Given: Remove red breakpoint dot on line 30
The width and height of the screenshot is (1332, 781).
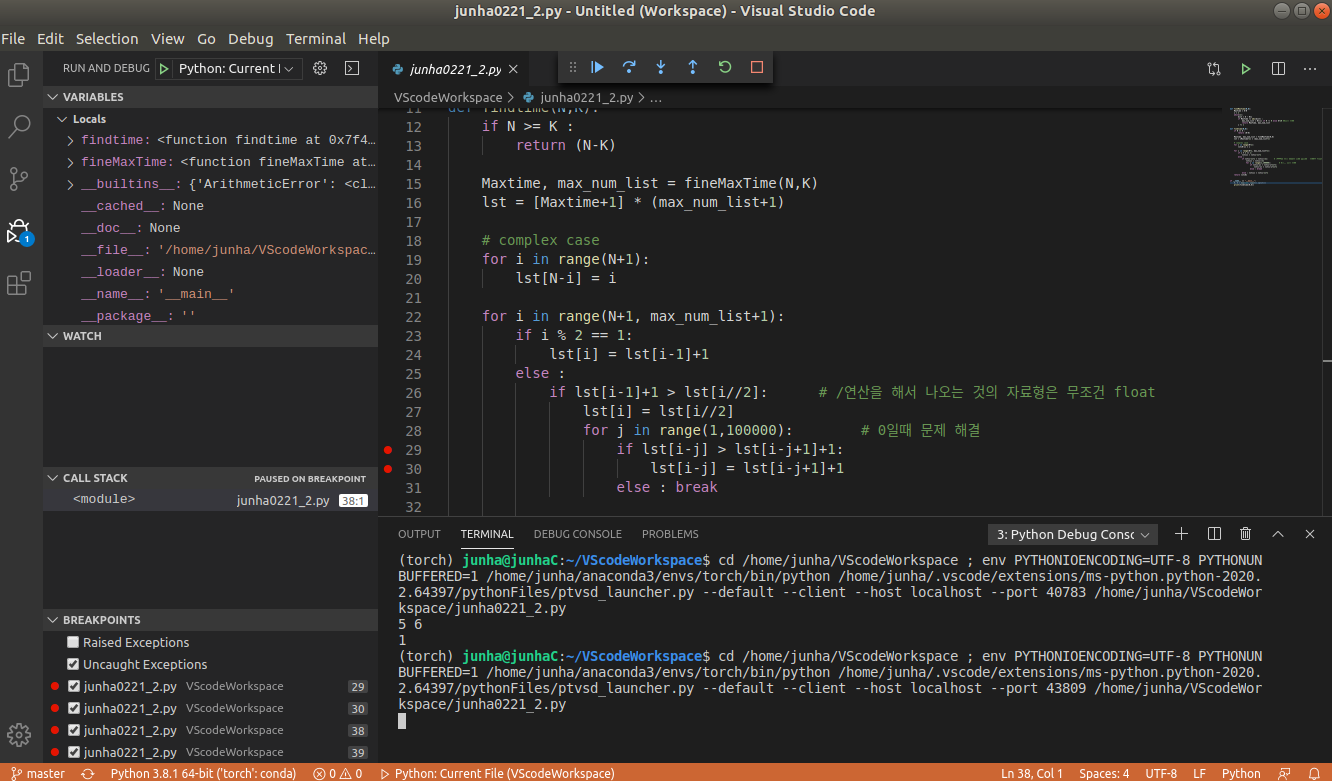Looking at the screenshot, I should 388,469.
